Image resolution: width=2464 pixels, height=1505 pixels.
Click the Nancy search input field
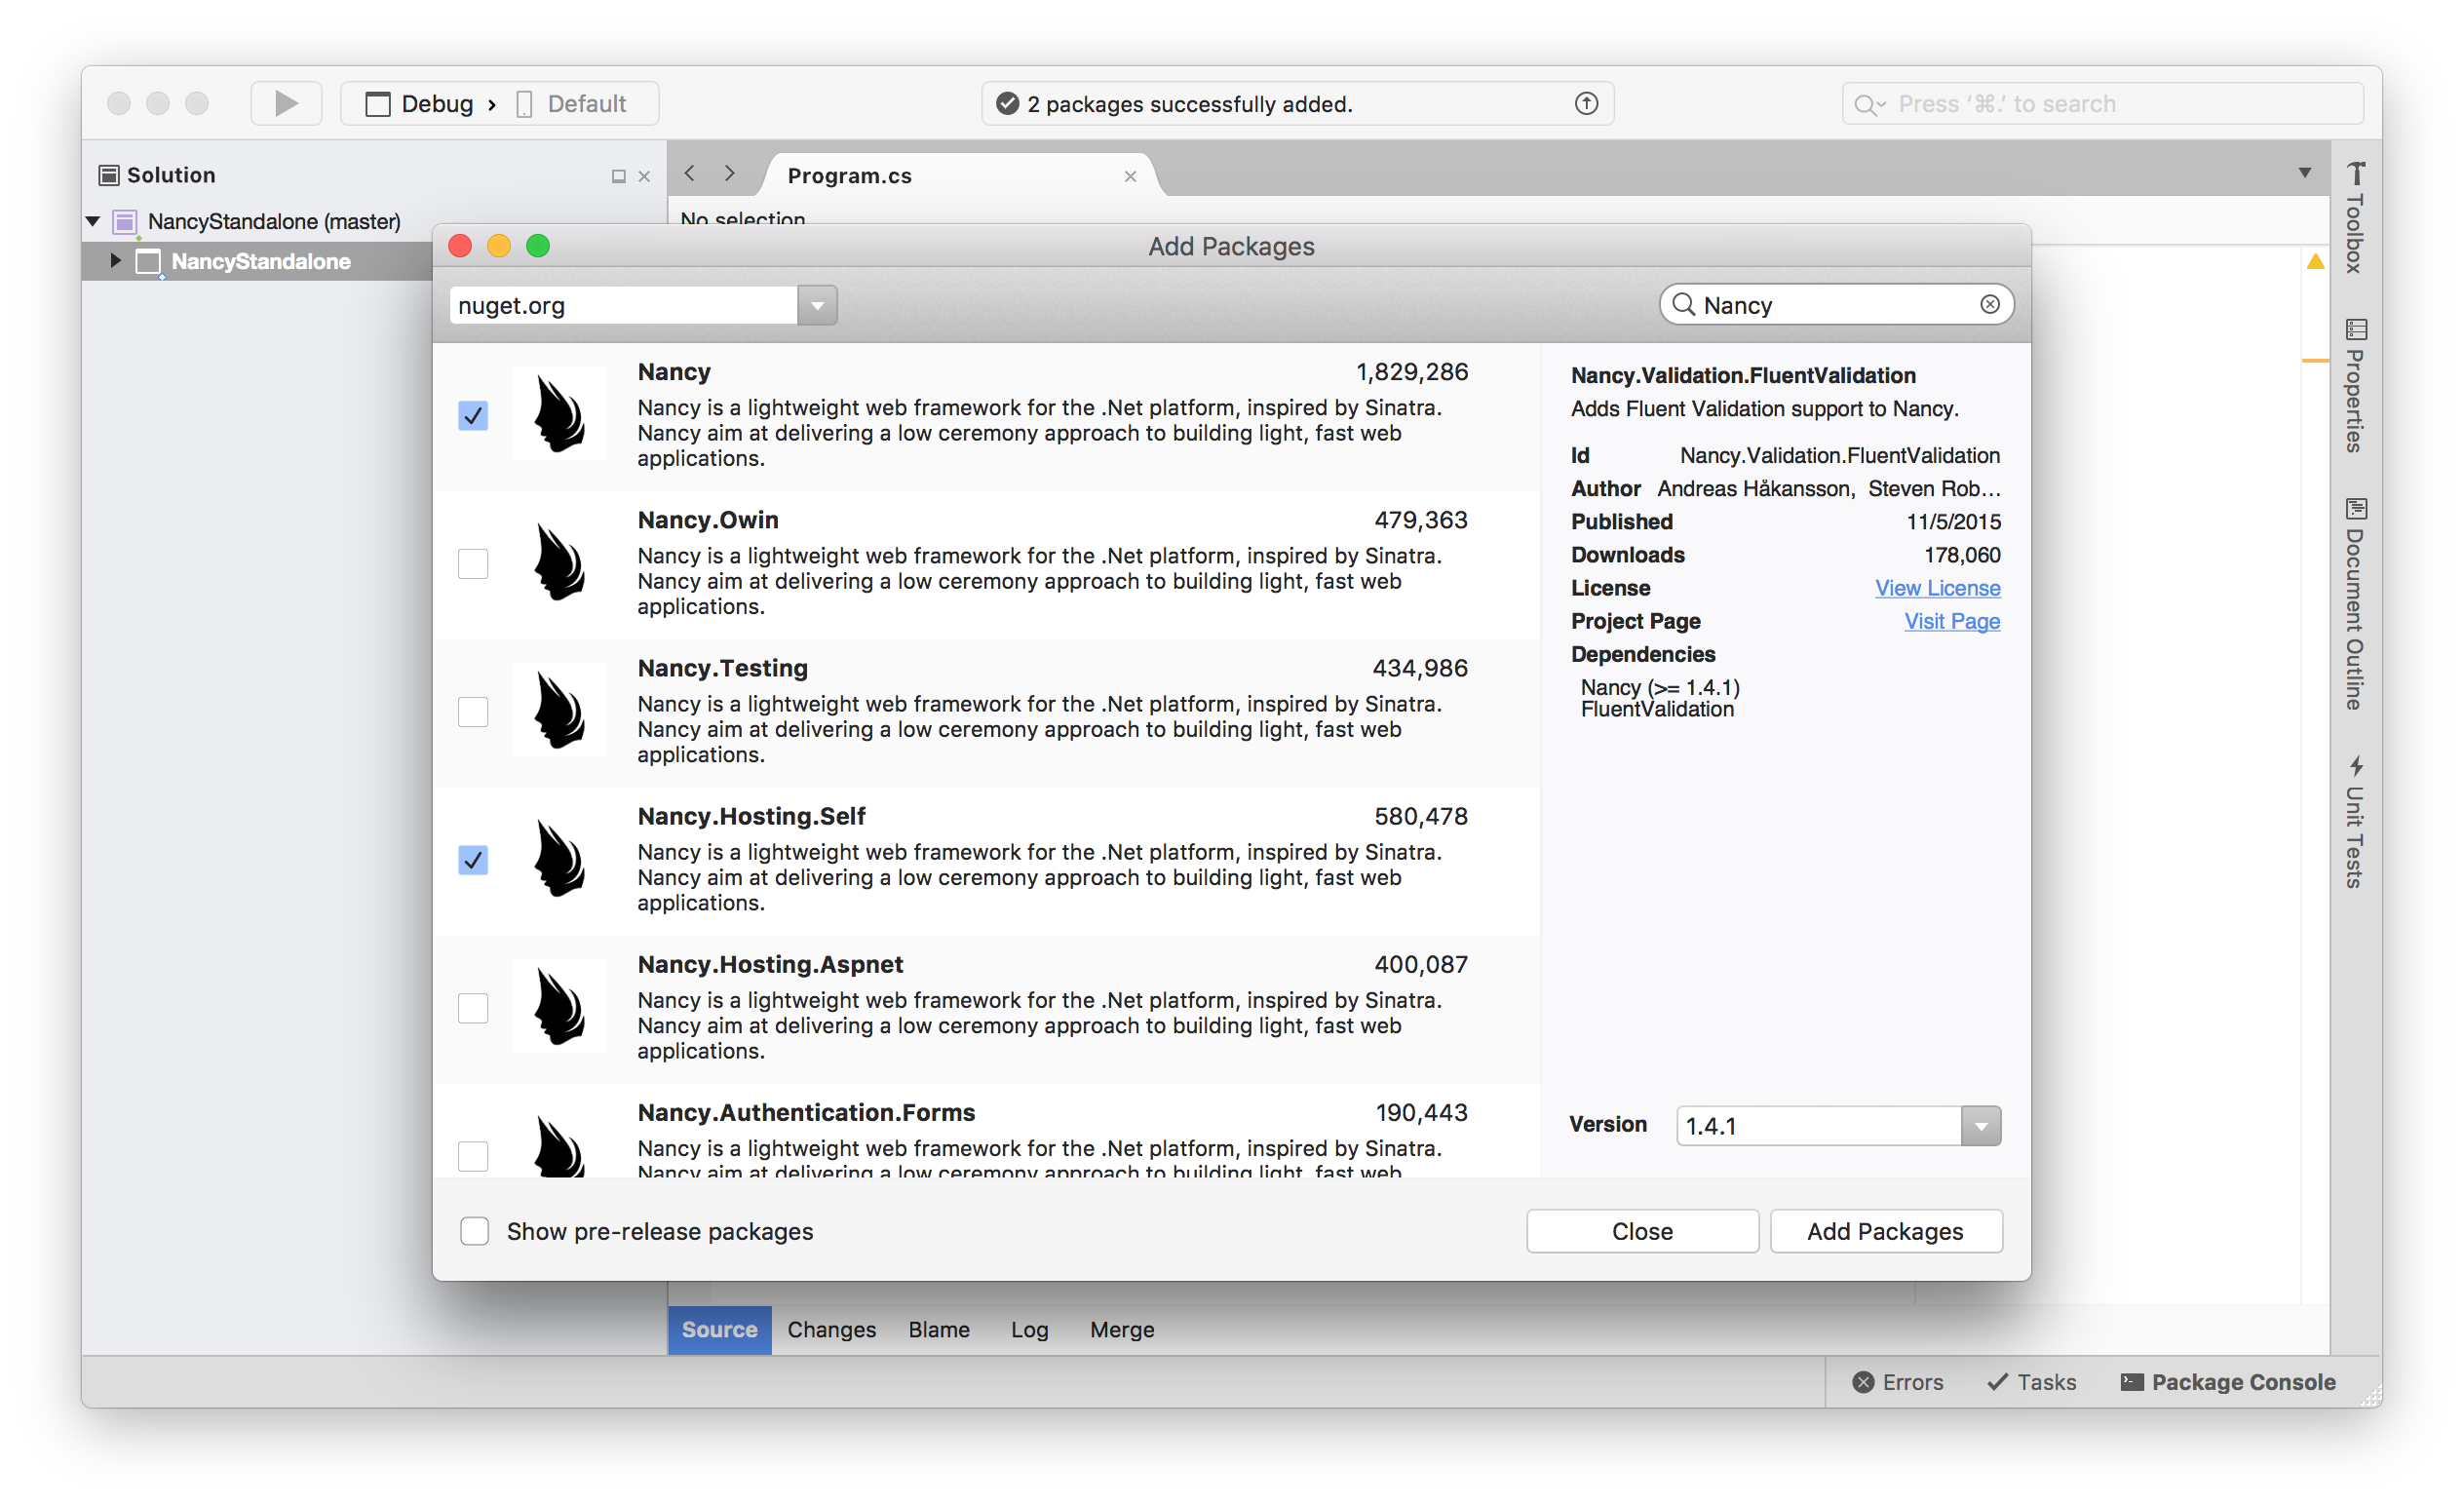1837,304
